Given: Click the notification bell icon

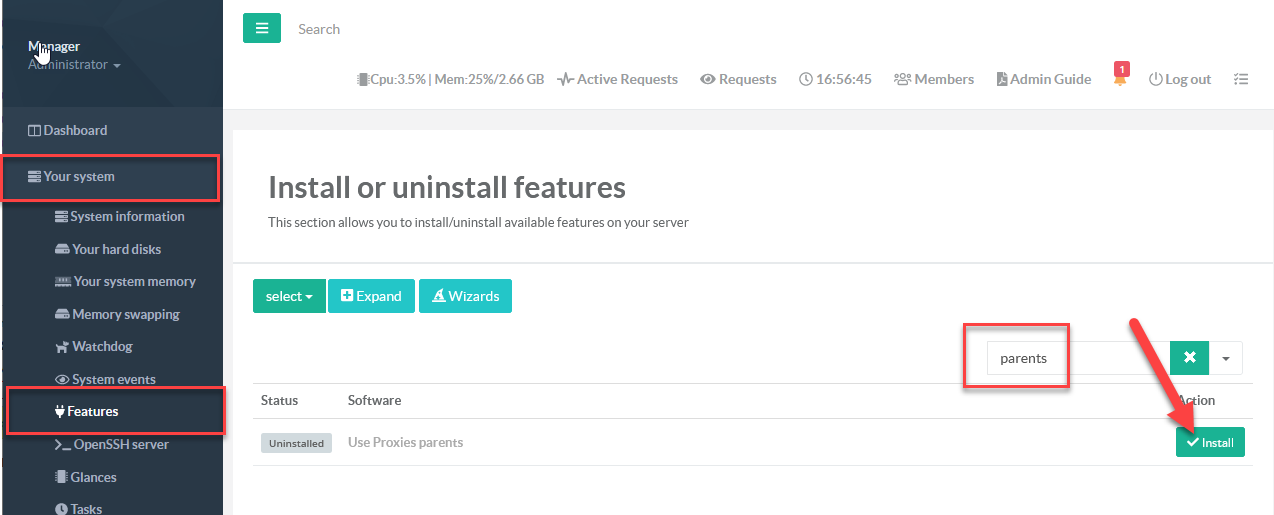Looking at the screenshot, I should pos(1120,79).
